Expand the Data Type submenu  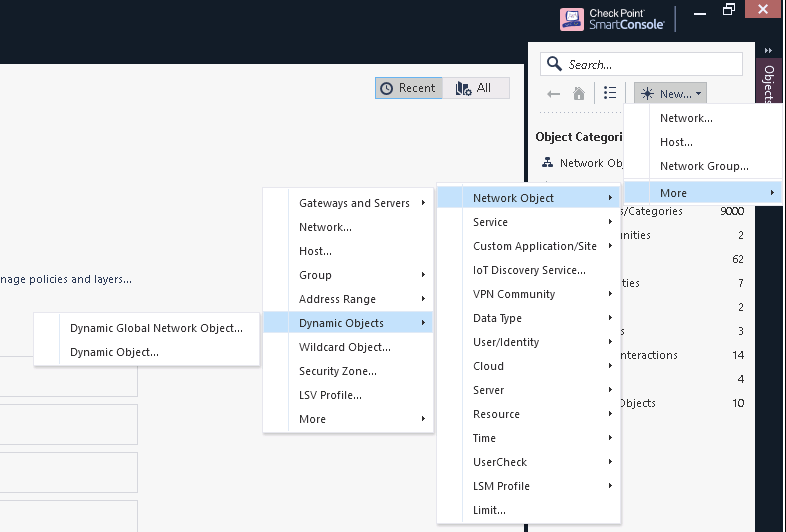[x=529, y=318]
